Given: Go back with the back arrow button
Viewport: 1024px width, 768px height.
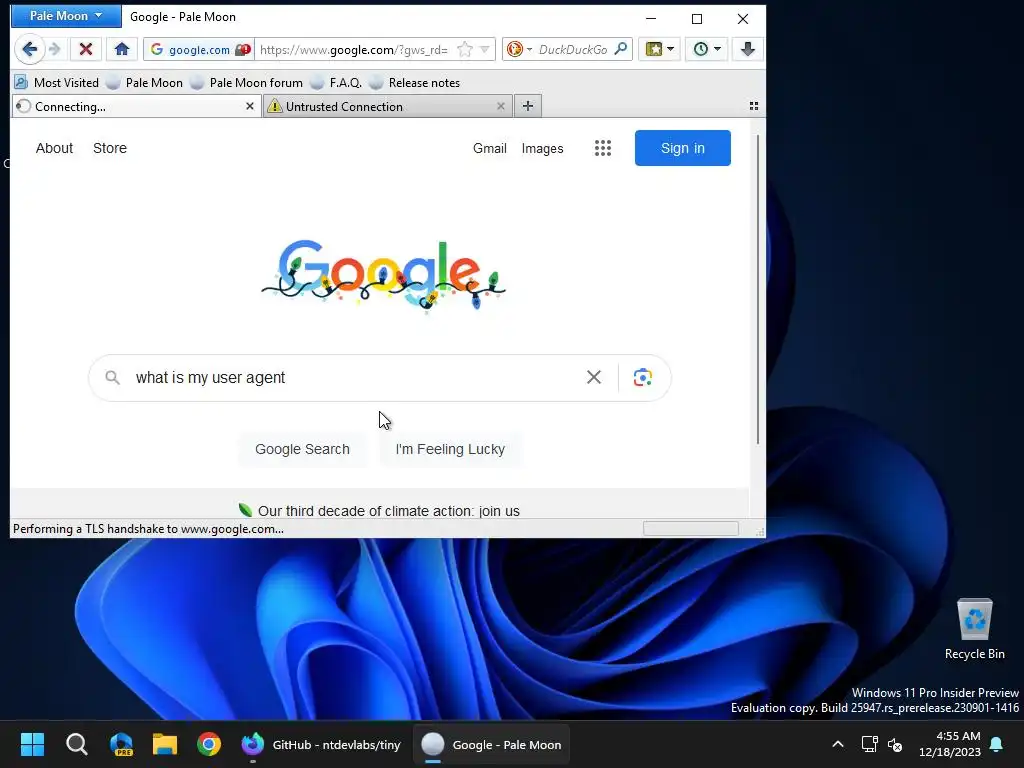Looking at the screenshot, I should pyautogui.click(x=29, y=49).
